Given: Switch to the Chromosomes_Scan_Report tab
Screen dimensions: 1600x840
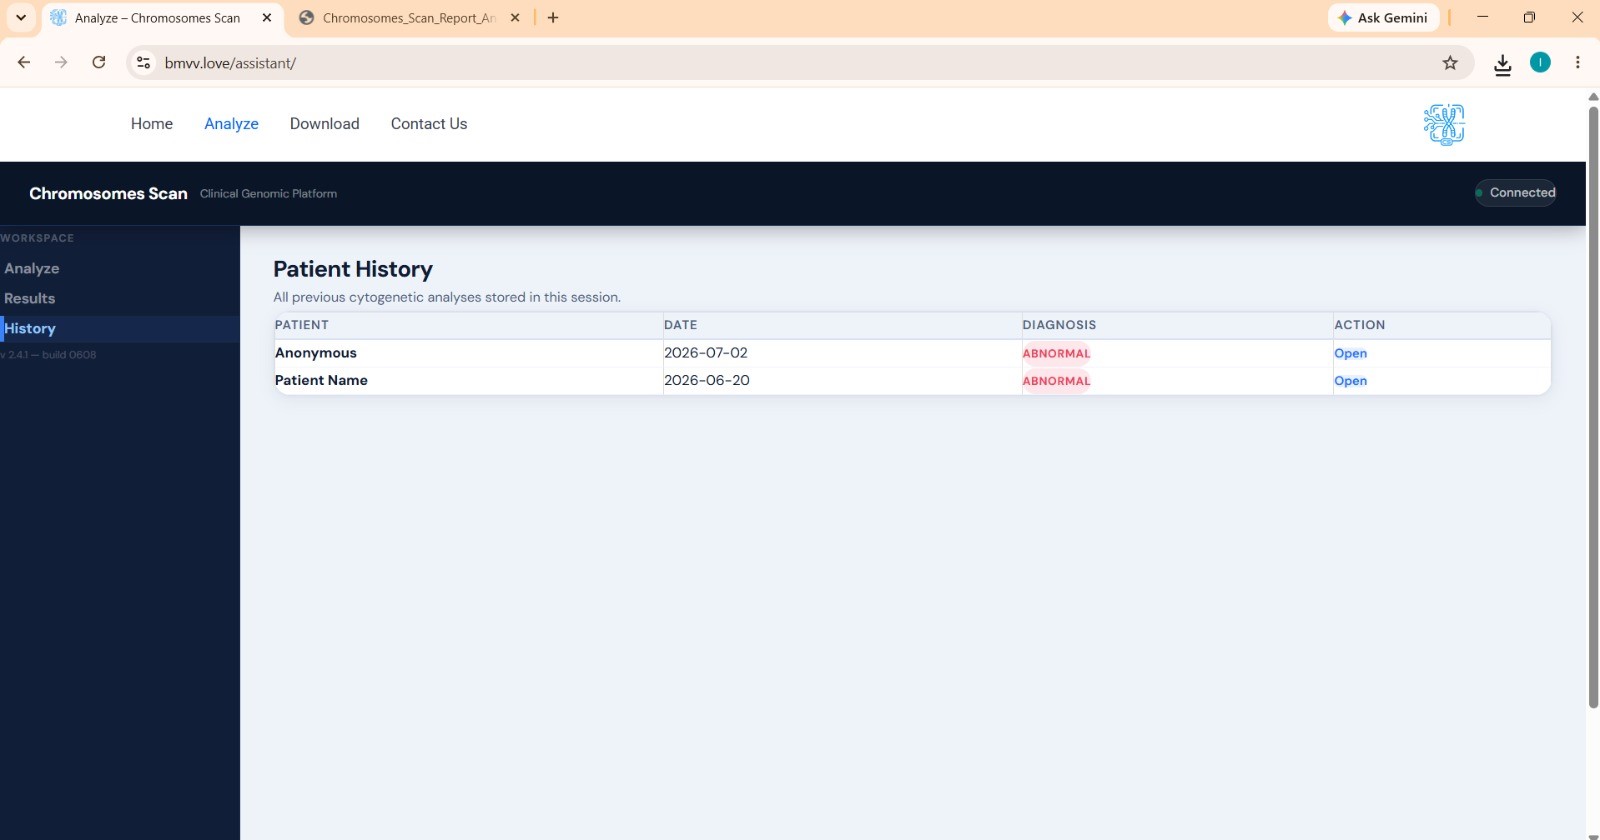Looking at the screenshot, I should click(409, 18).
